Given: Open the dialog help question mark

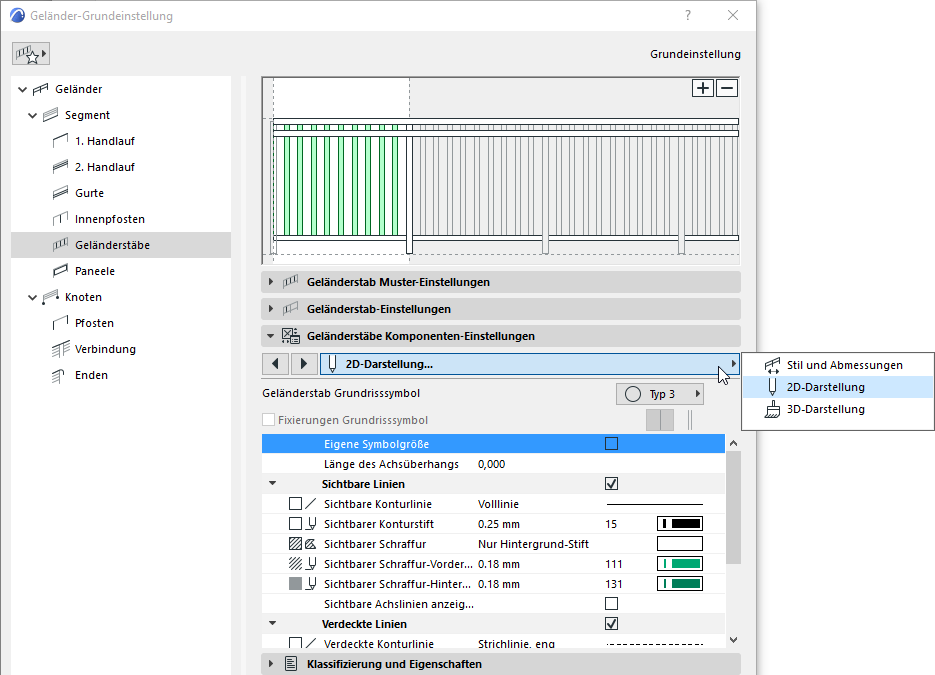Looking at the screenshot, I should [x=688, y=16].
